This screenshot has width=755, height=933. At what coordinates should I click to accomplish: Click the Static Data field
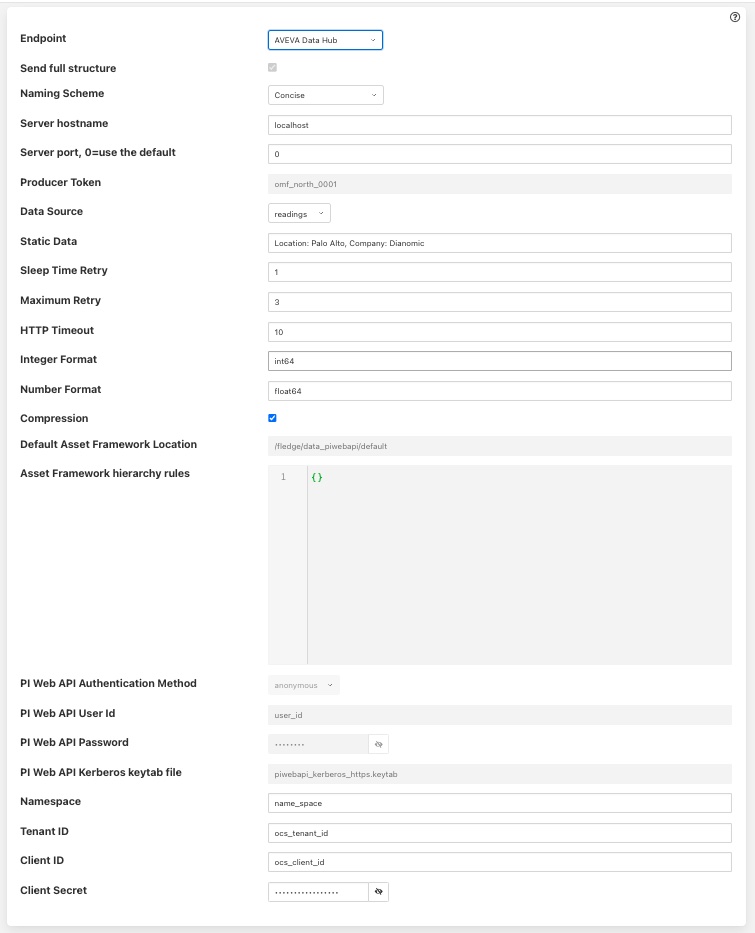point(498,243)
